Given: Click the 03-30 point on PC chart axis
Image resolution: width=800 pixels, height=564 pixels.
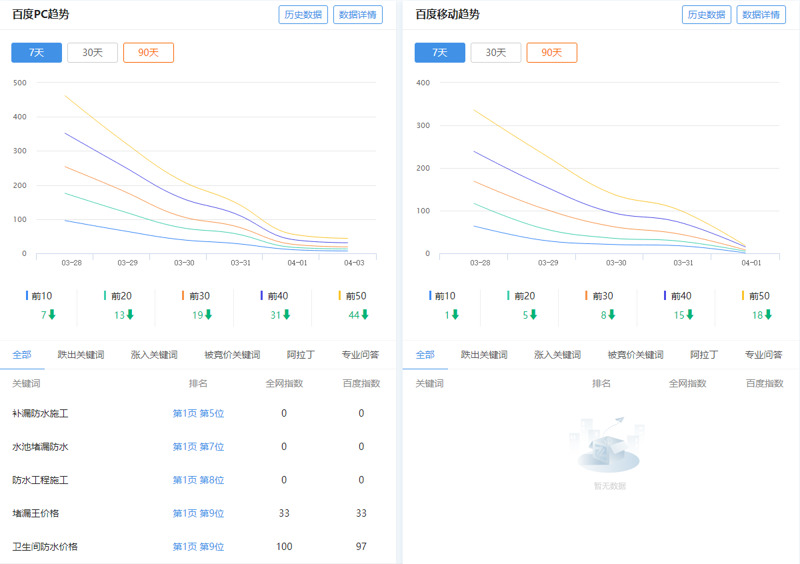Looking at the screenshot, I should pyautogui.click(x=184, y=263).
